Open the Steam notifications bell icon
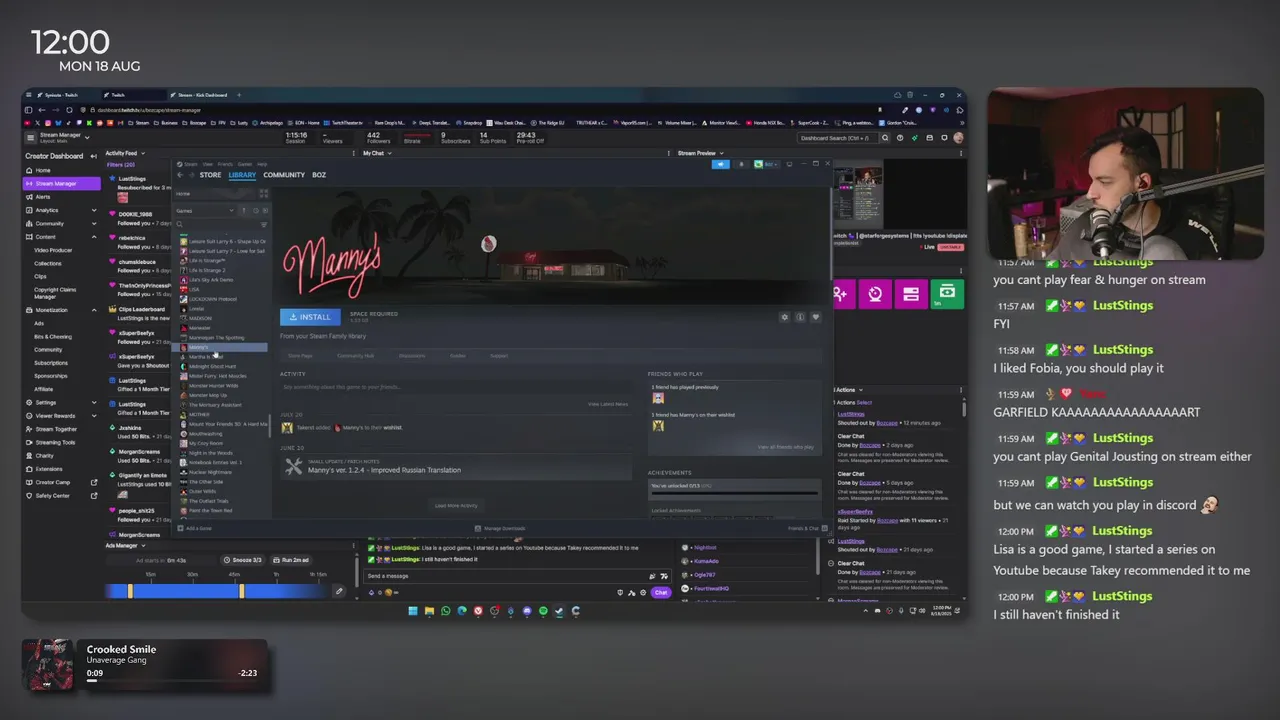Viewport: 1280px width, 720px height. [x=741, y=164]
